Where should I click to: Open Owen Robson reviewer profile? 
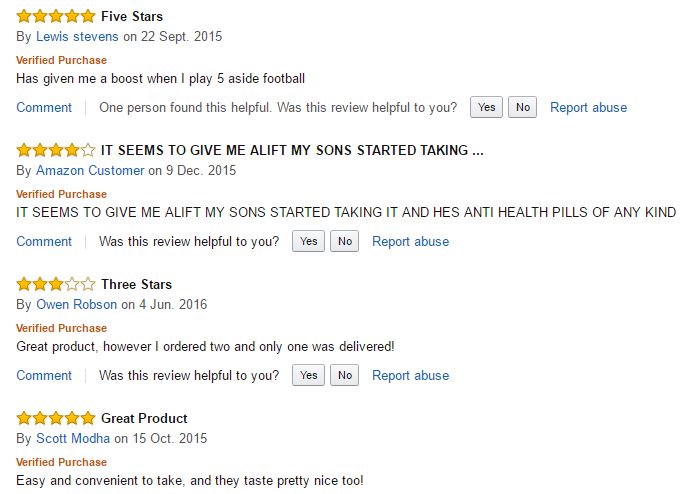pos(76,304)
